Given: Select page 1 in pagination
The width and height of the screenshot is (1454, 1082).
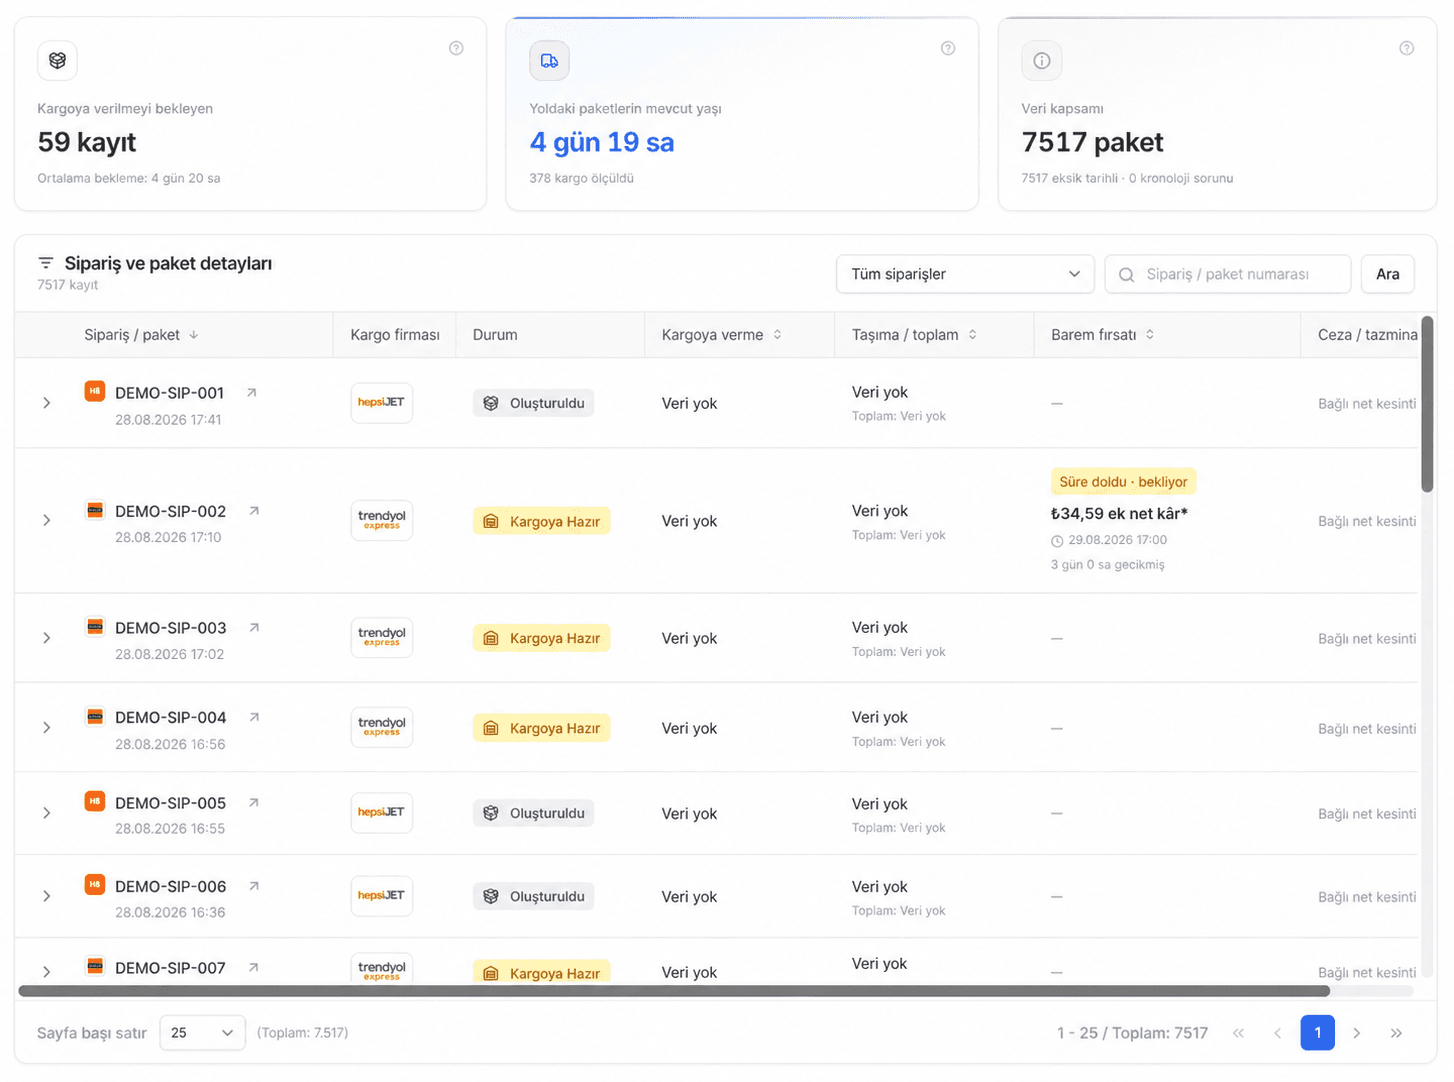Looking at the screenshot, I should 1317,1033.
